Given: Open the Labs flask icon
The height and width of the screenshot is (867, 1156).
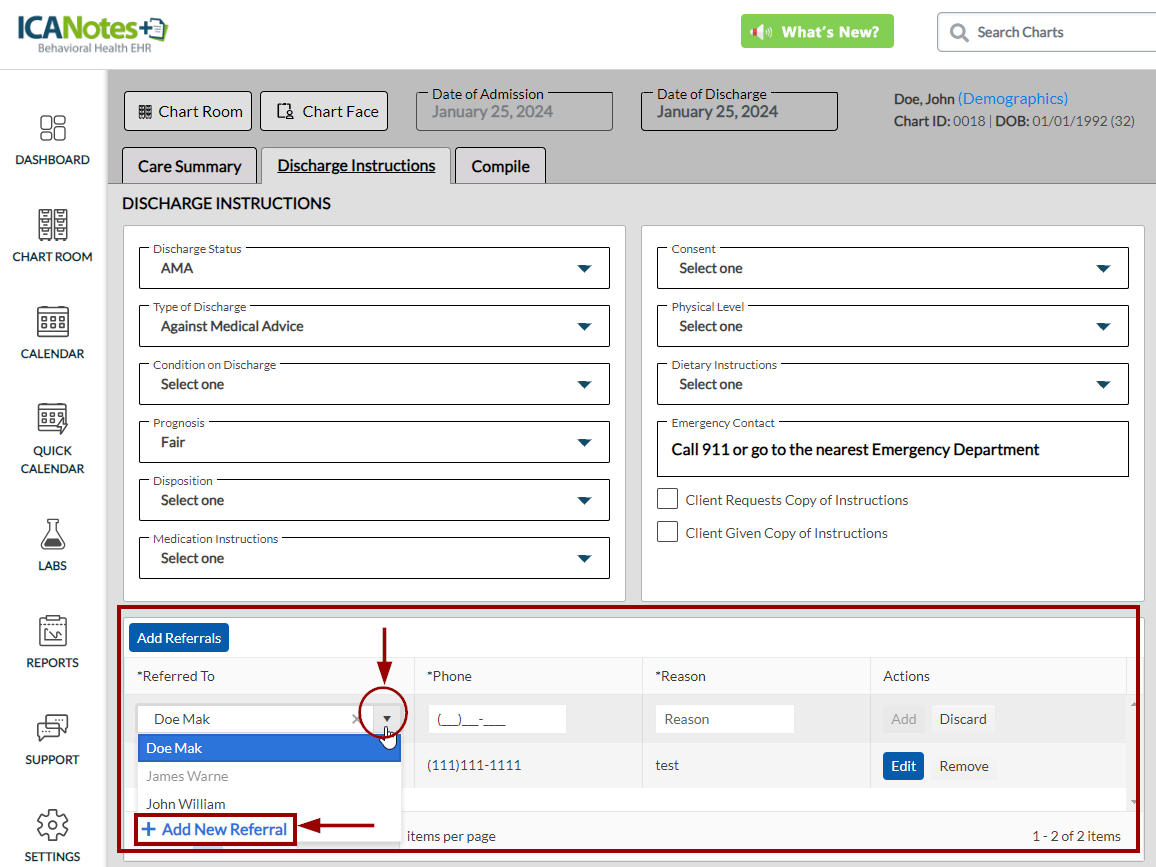Looking at the screenshot, I should tap(52, 534).
